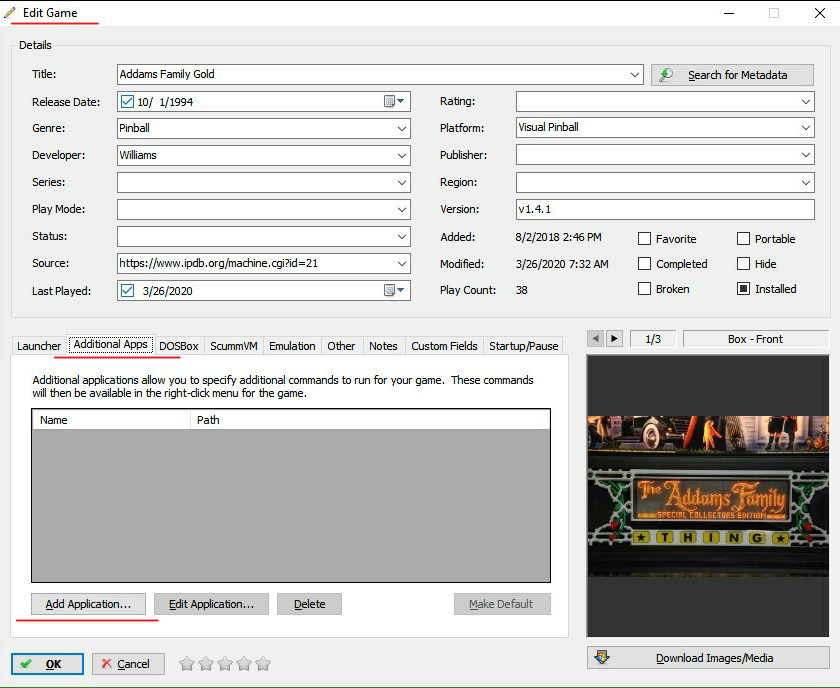Set rating to three stars
Viewport: 840px width, 688px height.
(225, 664)
